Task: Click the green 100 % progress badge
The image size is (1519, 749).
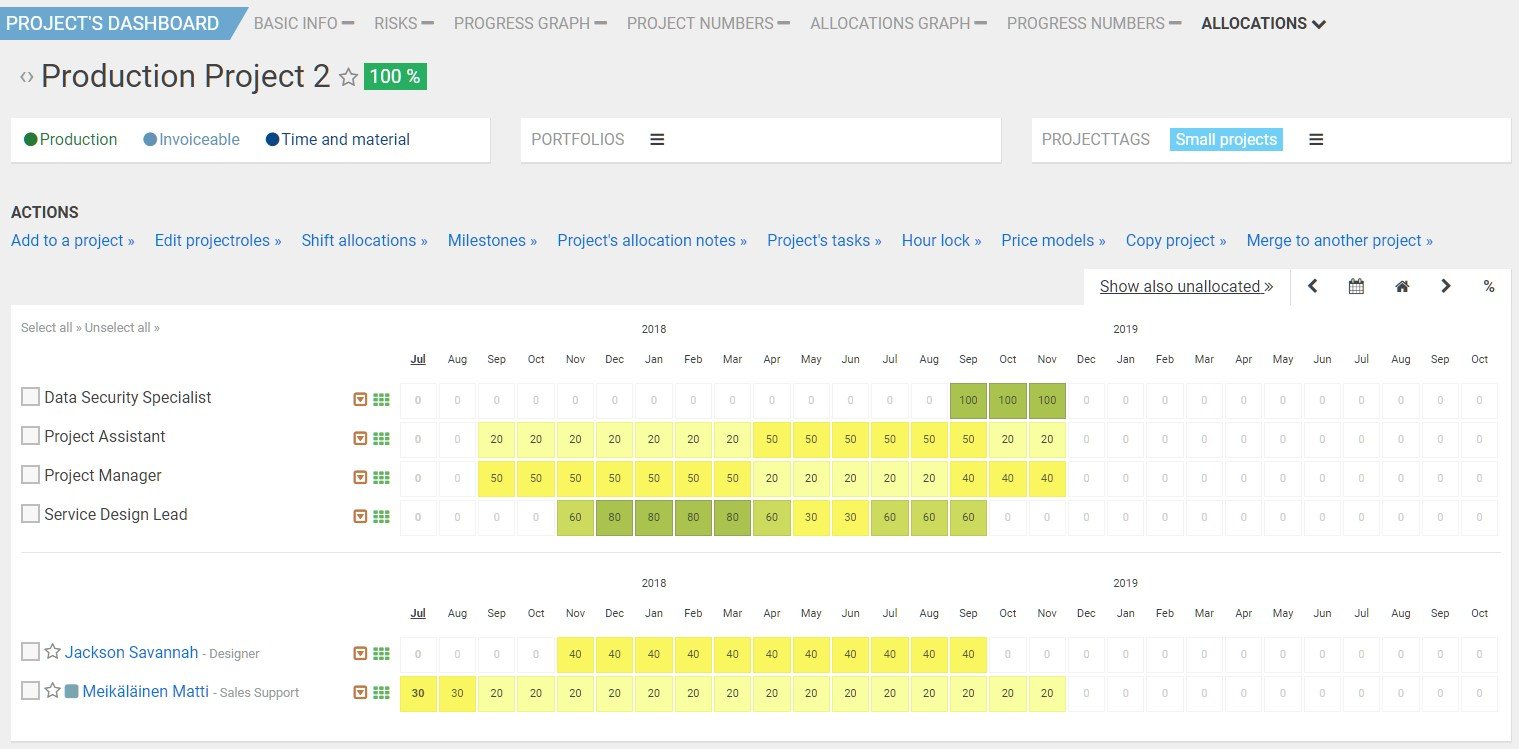Action: [396, 75]
